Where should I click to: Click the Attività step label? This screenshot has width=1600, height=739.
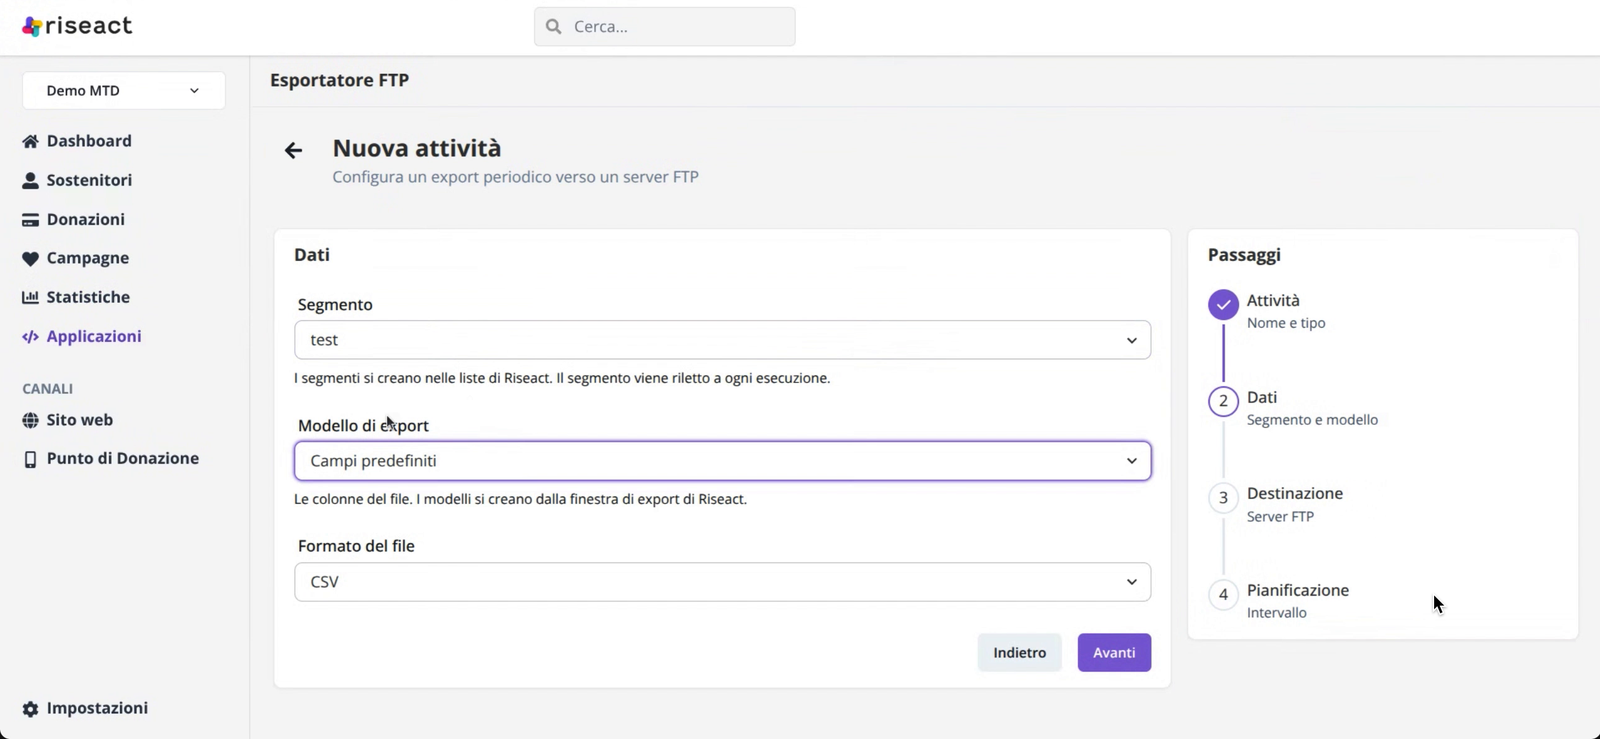coord(1273,300)
